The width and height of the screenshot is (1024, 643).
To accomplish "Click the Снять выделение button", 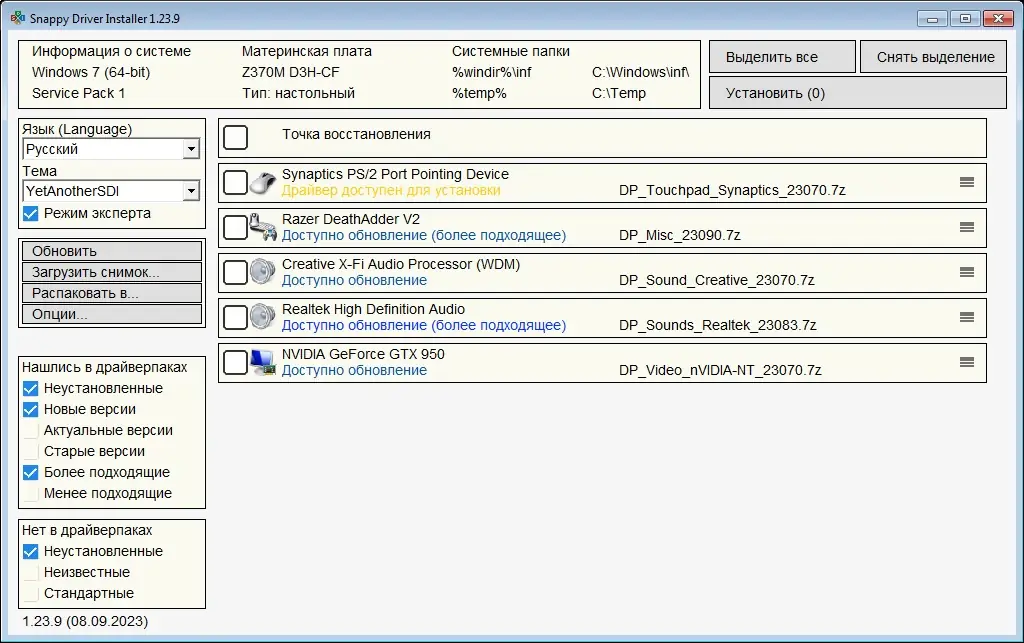I will point(933,57).
